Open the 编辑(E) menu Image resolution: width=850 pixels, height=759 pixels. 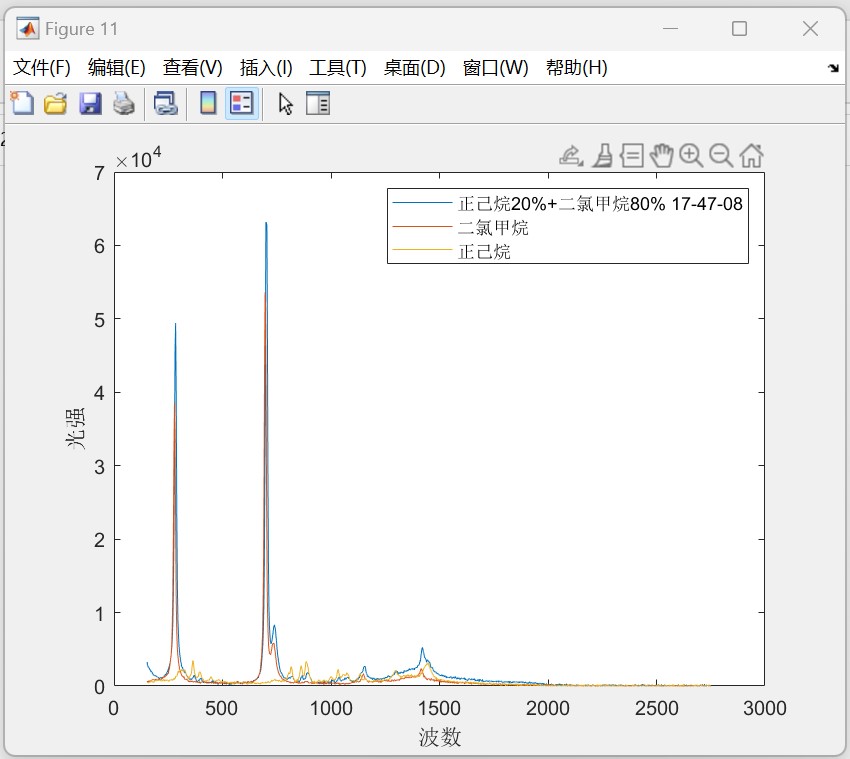click(x=117, y=68)
